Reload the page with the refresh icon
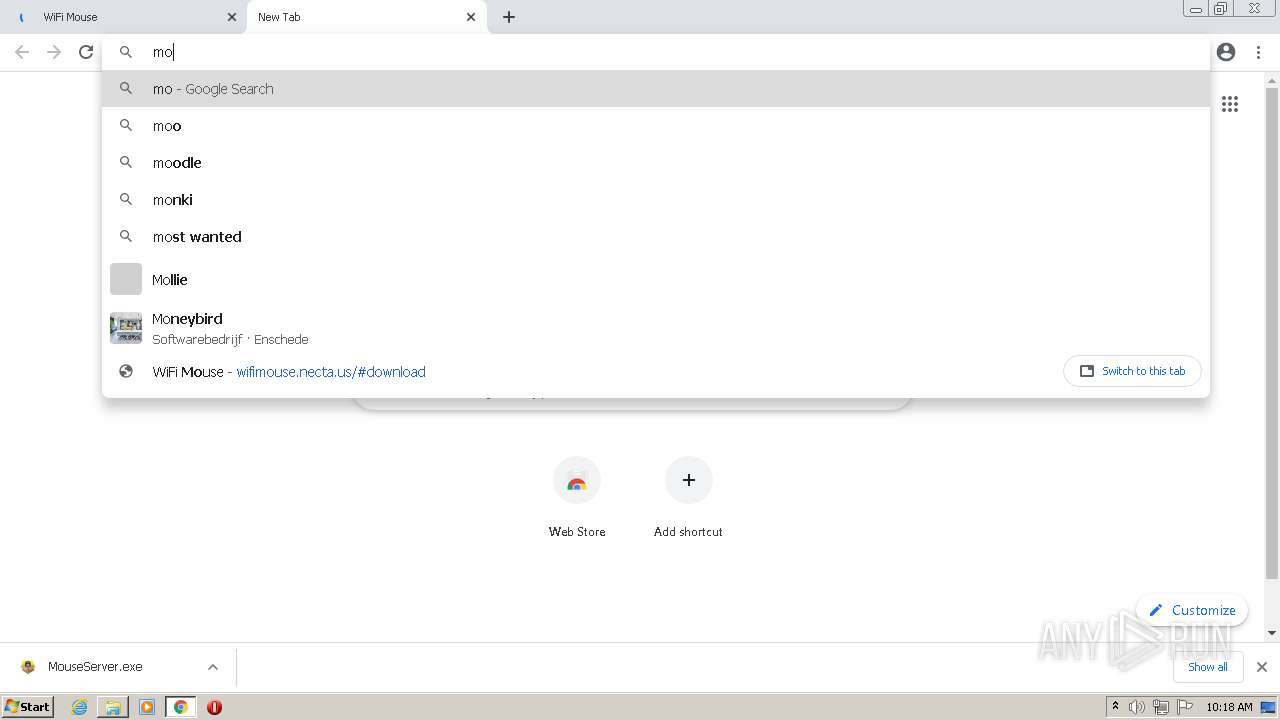The height and width of the screenshot is (720, 1280). 86,52
